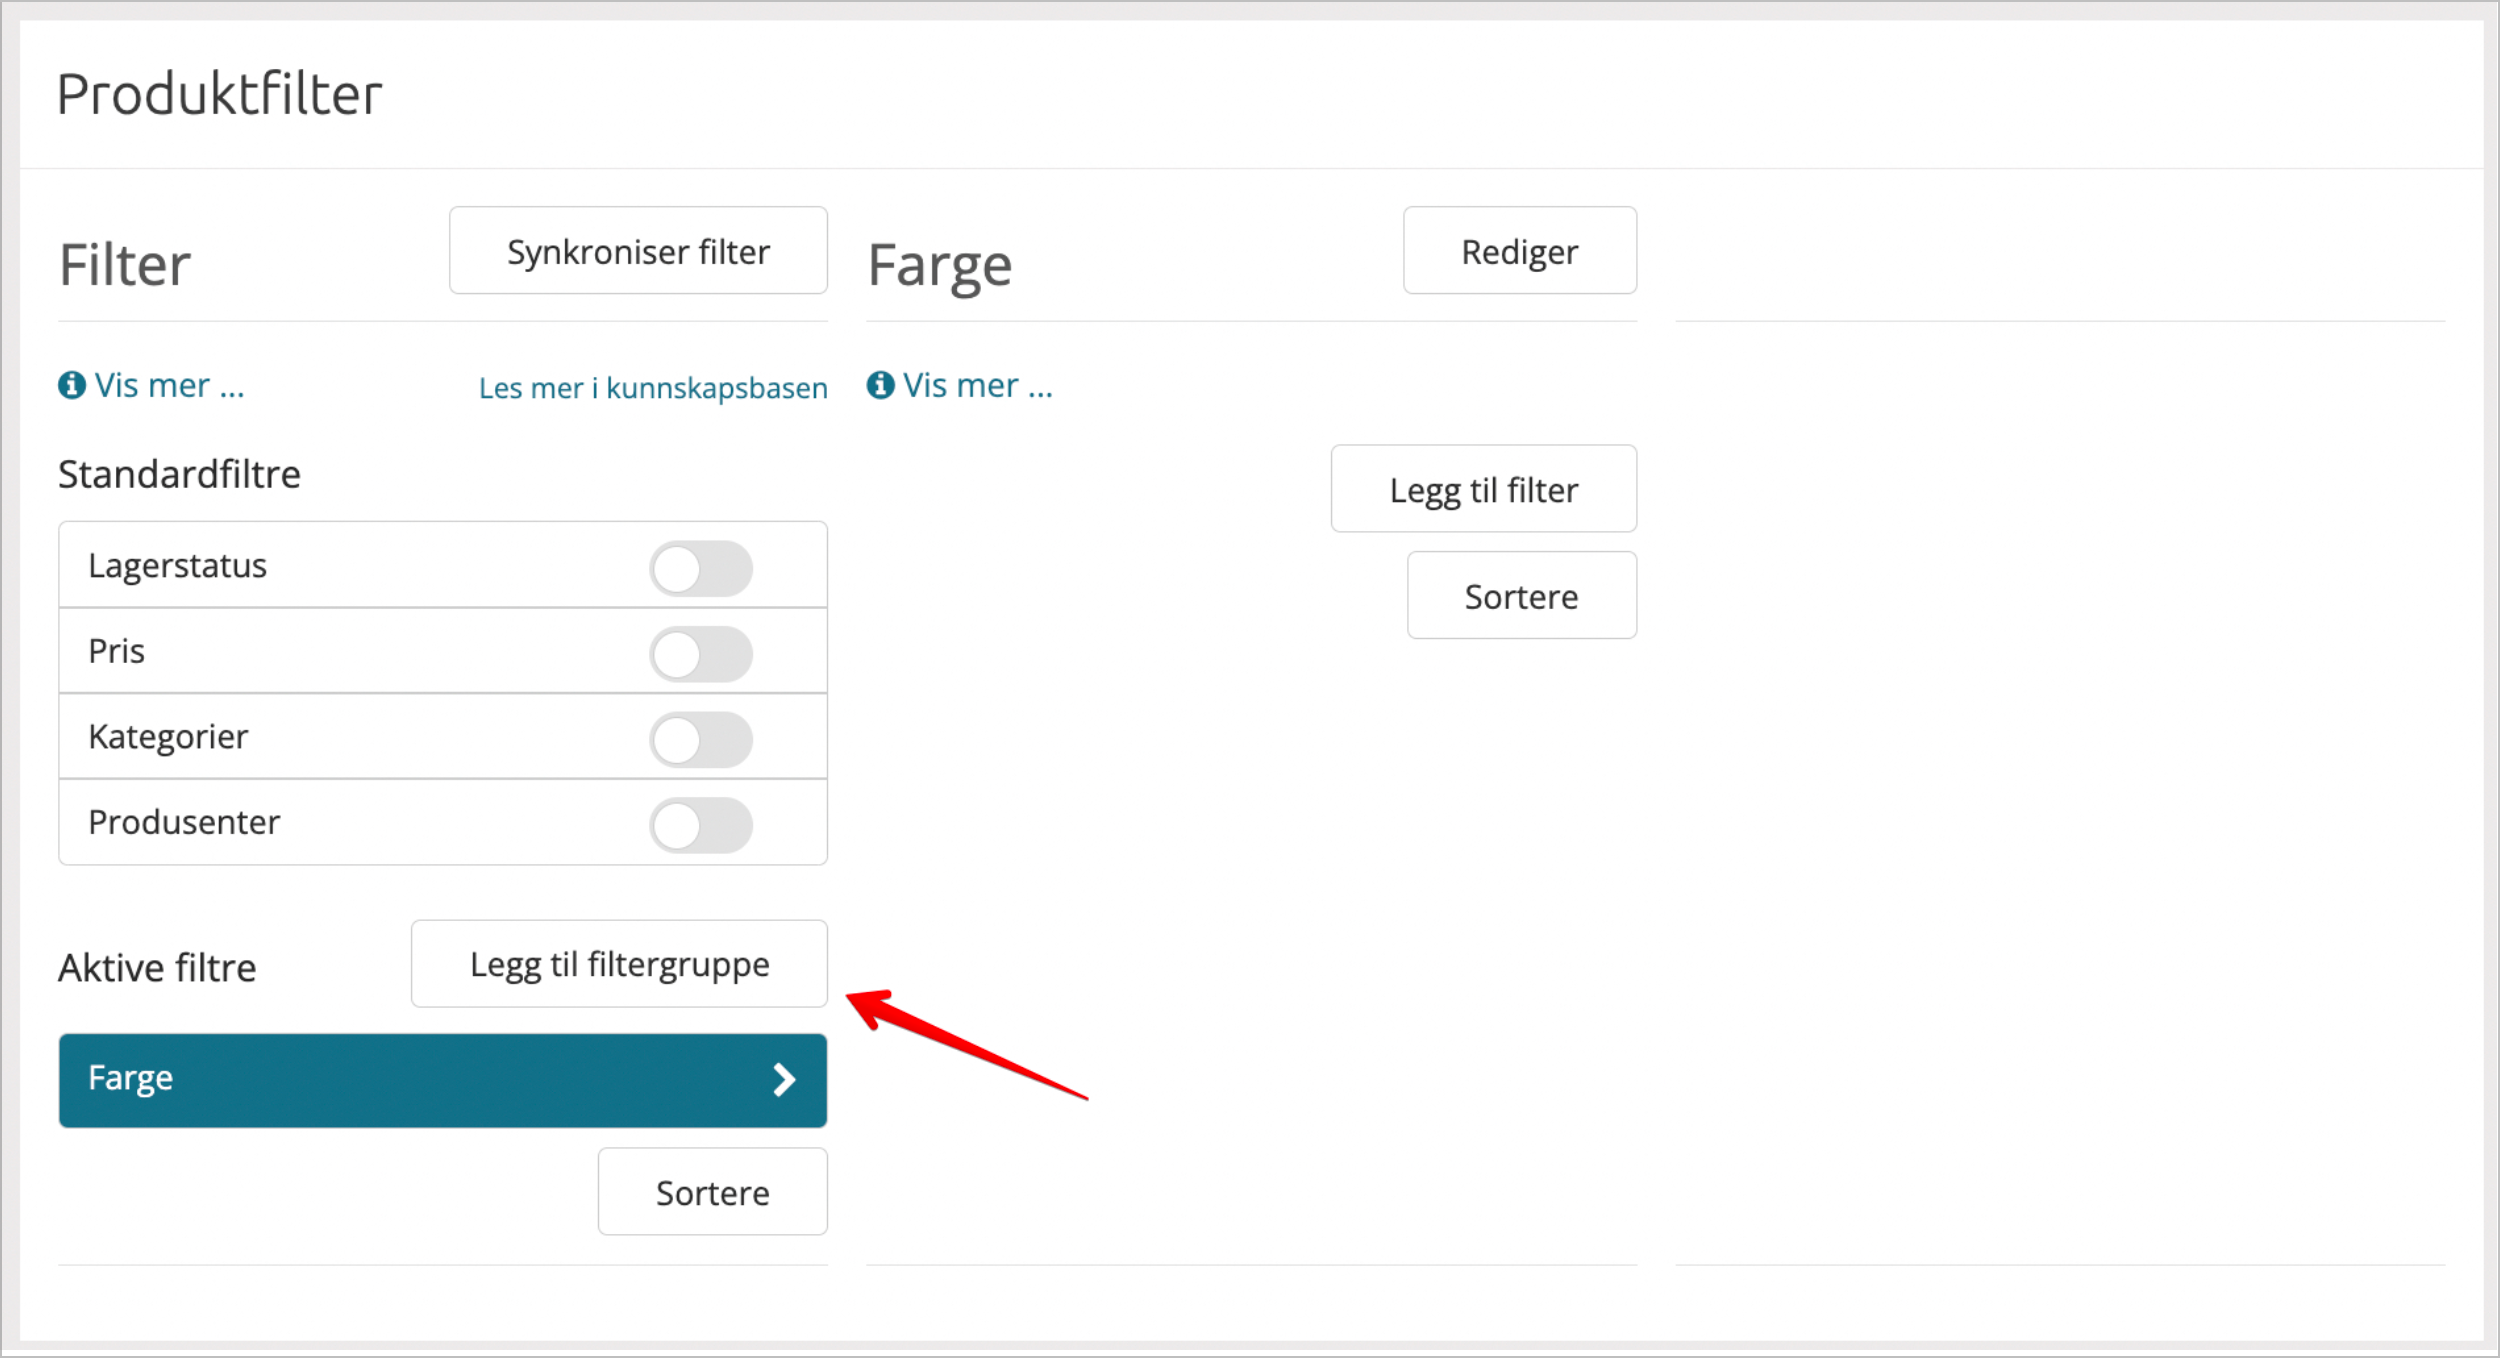Select Sortere in the Farge panel

(x=1521, y=595)
